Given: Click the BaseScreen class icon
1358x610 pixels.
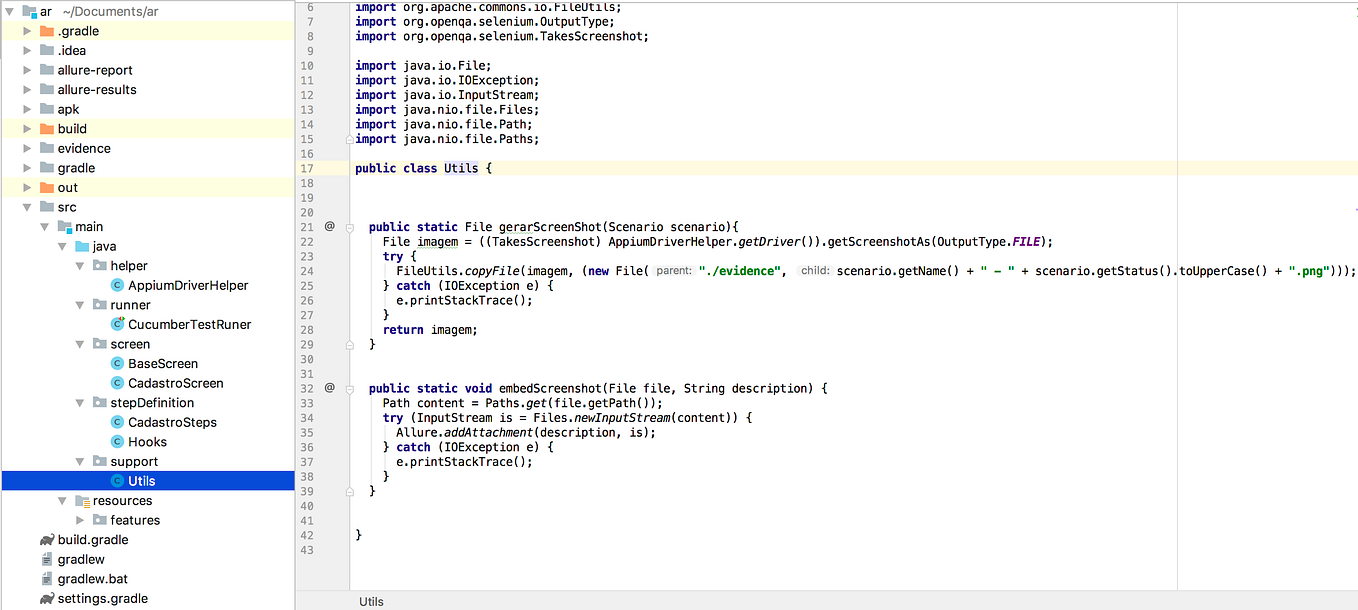Looking at the screenshot, I should 118,363.
